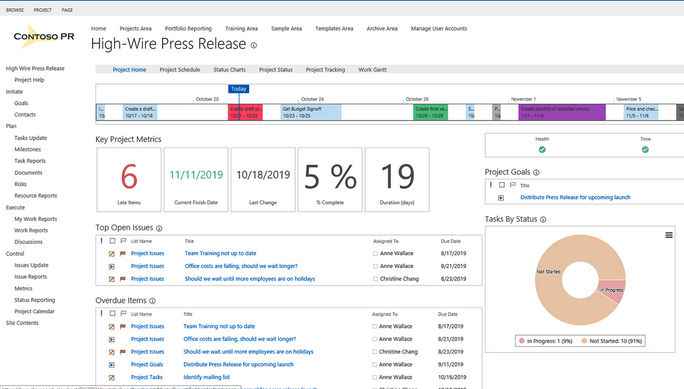Select the purple Create shortlist of possible venues bar
Image resolution: width=684 pixels, height=389 pixels.
coord(562,112)
